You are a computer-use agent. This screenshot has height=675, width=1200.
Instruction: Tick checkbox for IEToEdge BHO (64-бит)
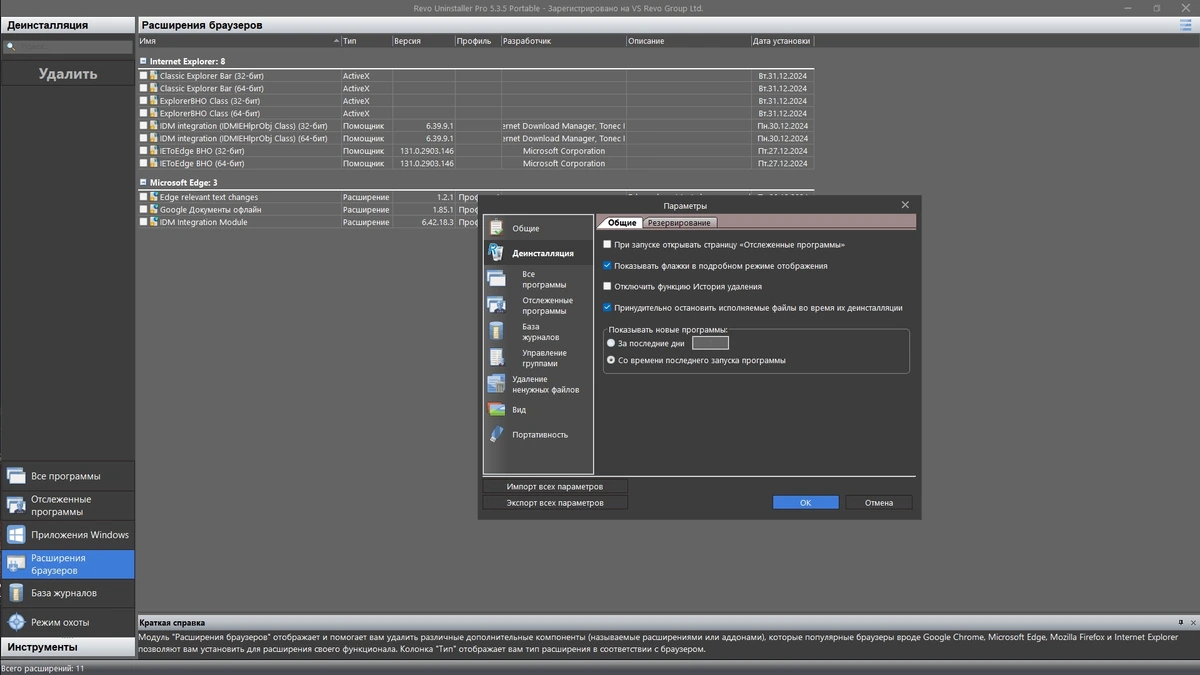click(x=143, y=163)
